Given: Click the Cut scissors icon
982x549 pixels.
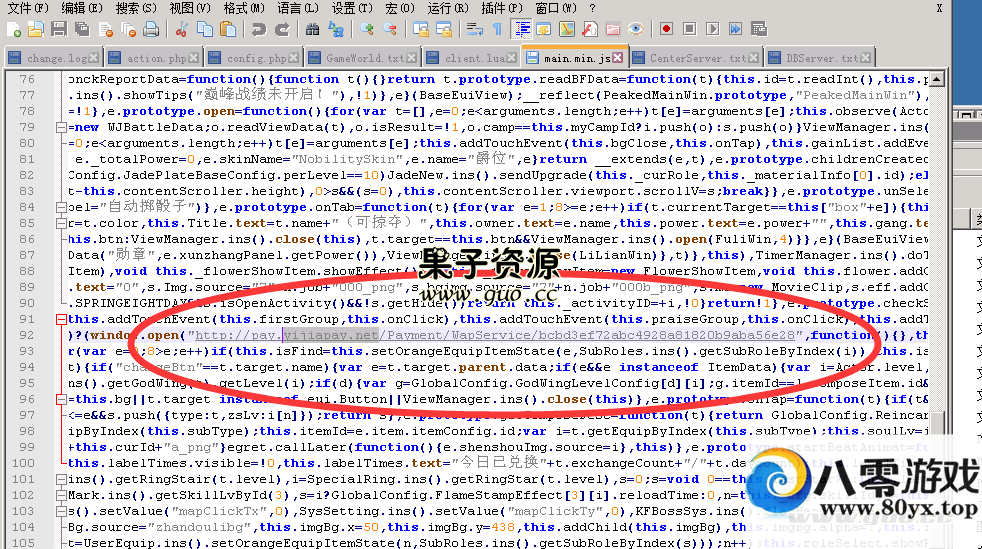Looking at the screenshot, I should click(180, 29).
